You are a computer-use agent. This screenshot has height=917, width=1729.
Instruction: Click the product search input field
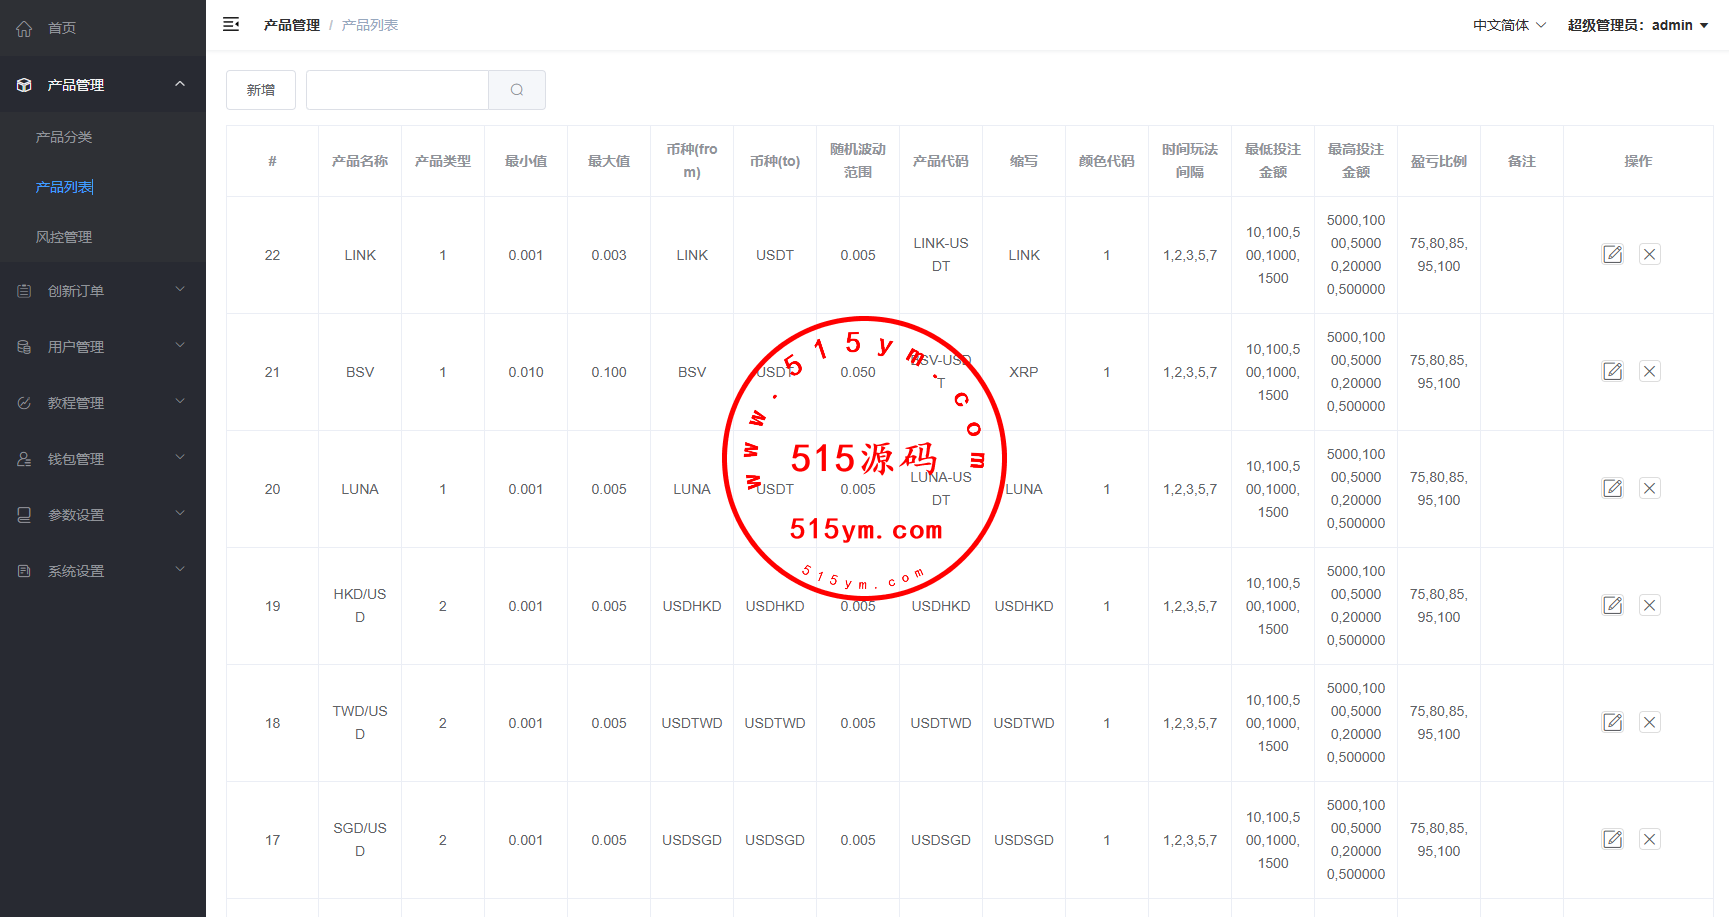point(397,90)
